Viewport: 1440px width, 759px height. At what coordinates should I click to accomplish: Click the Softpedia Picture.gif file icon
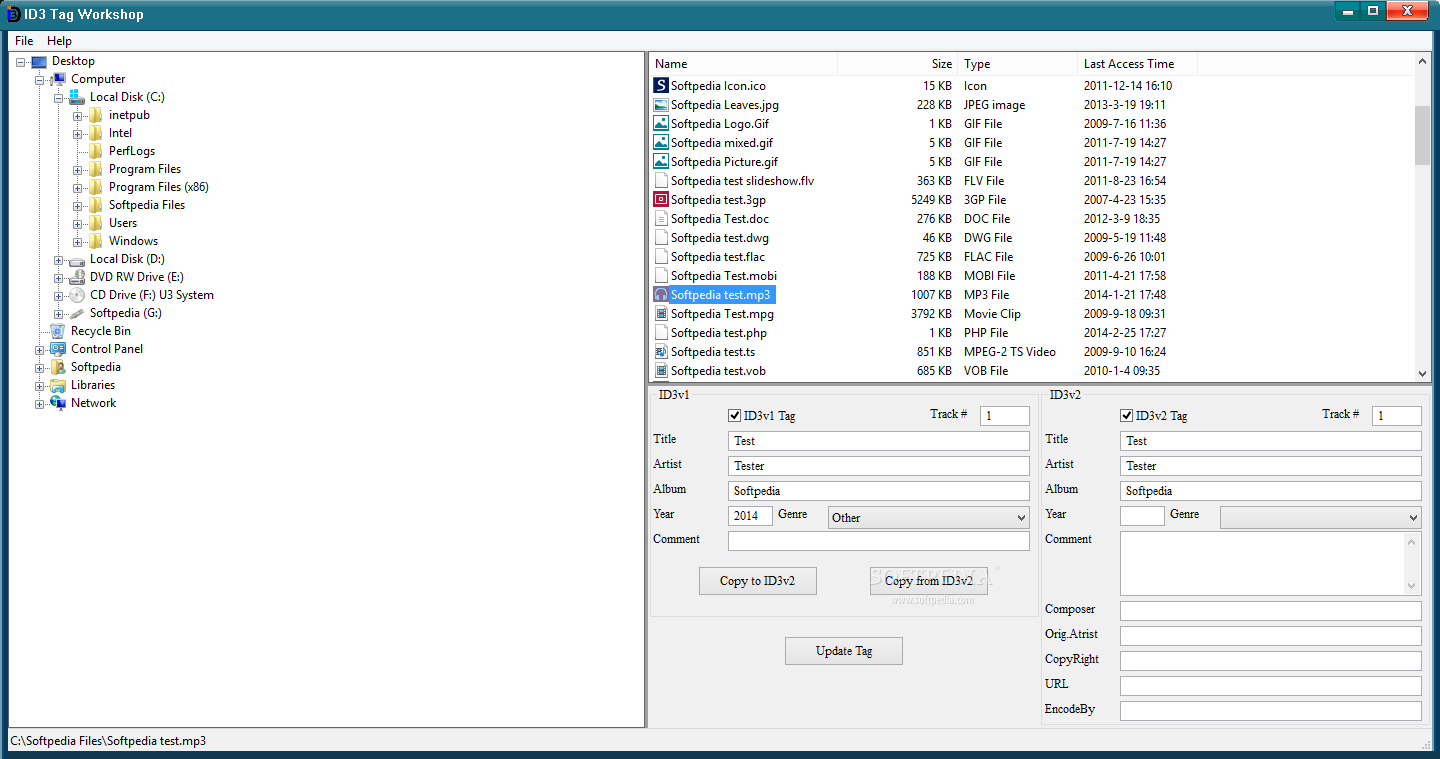660,162
